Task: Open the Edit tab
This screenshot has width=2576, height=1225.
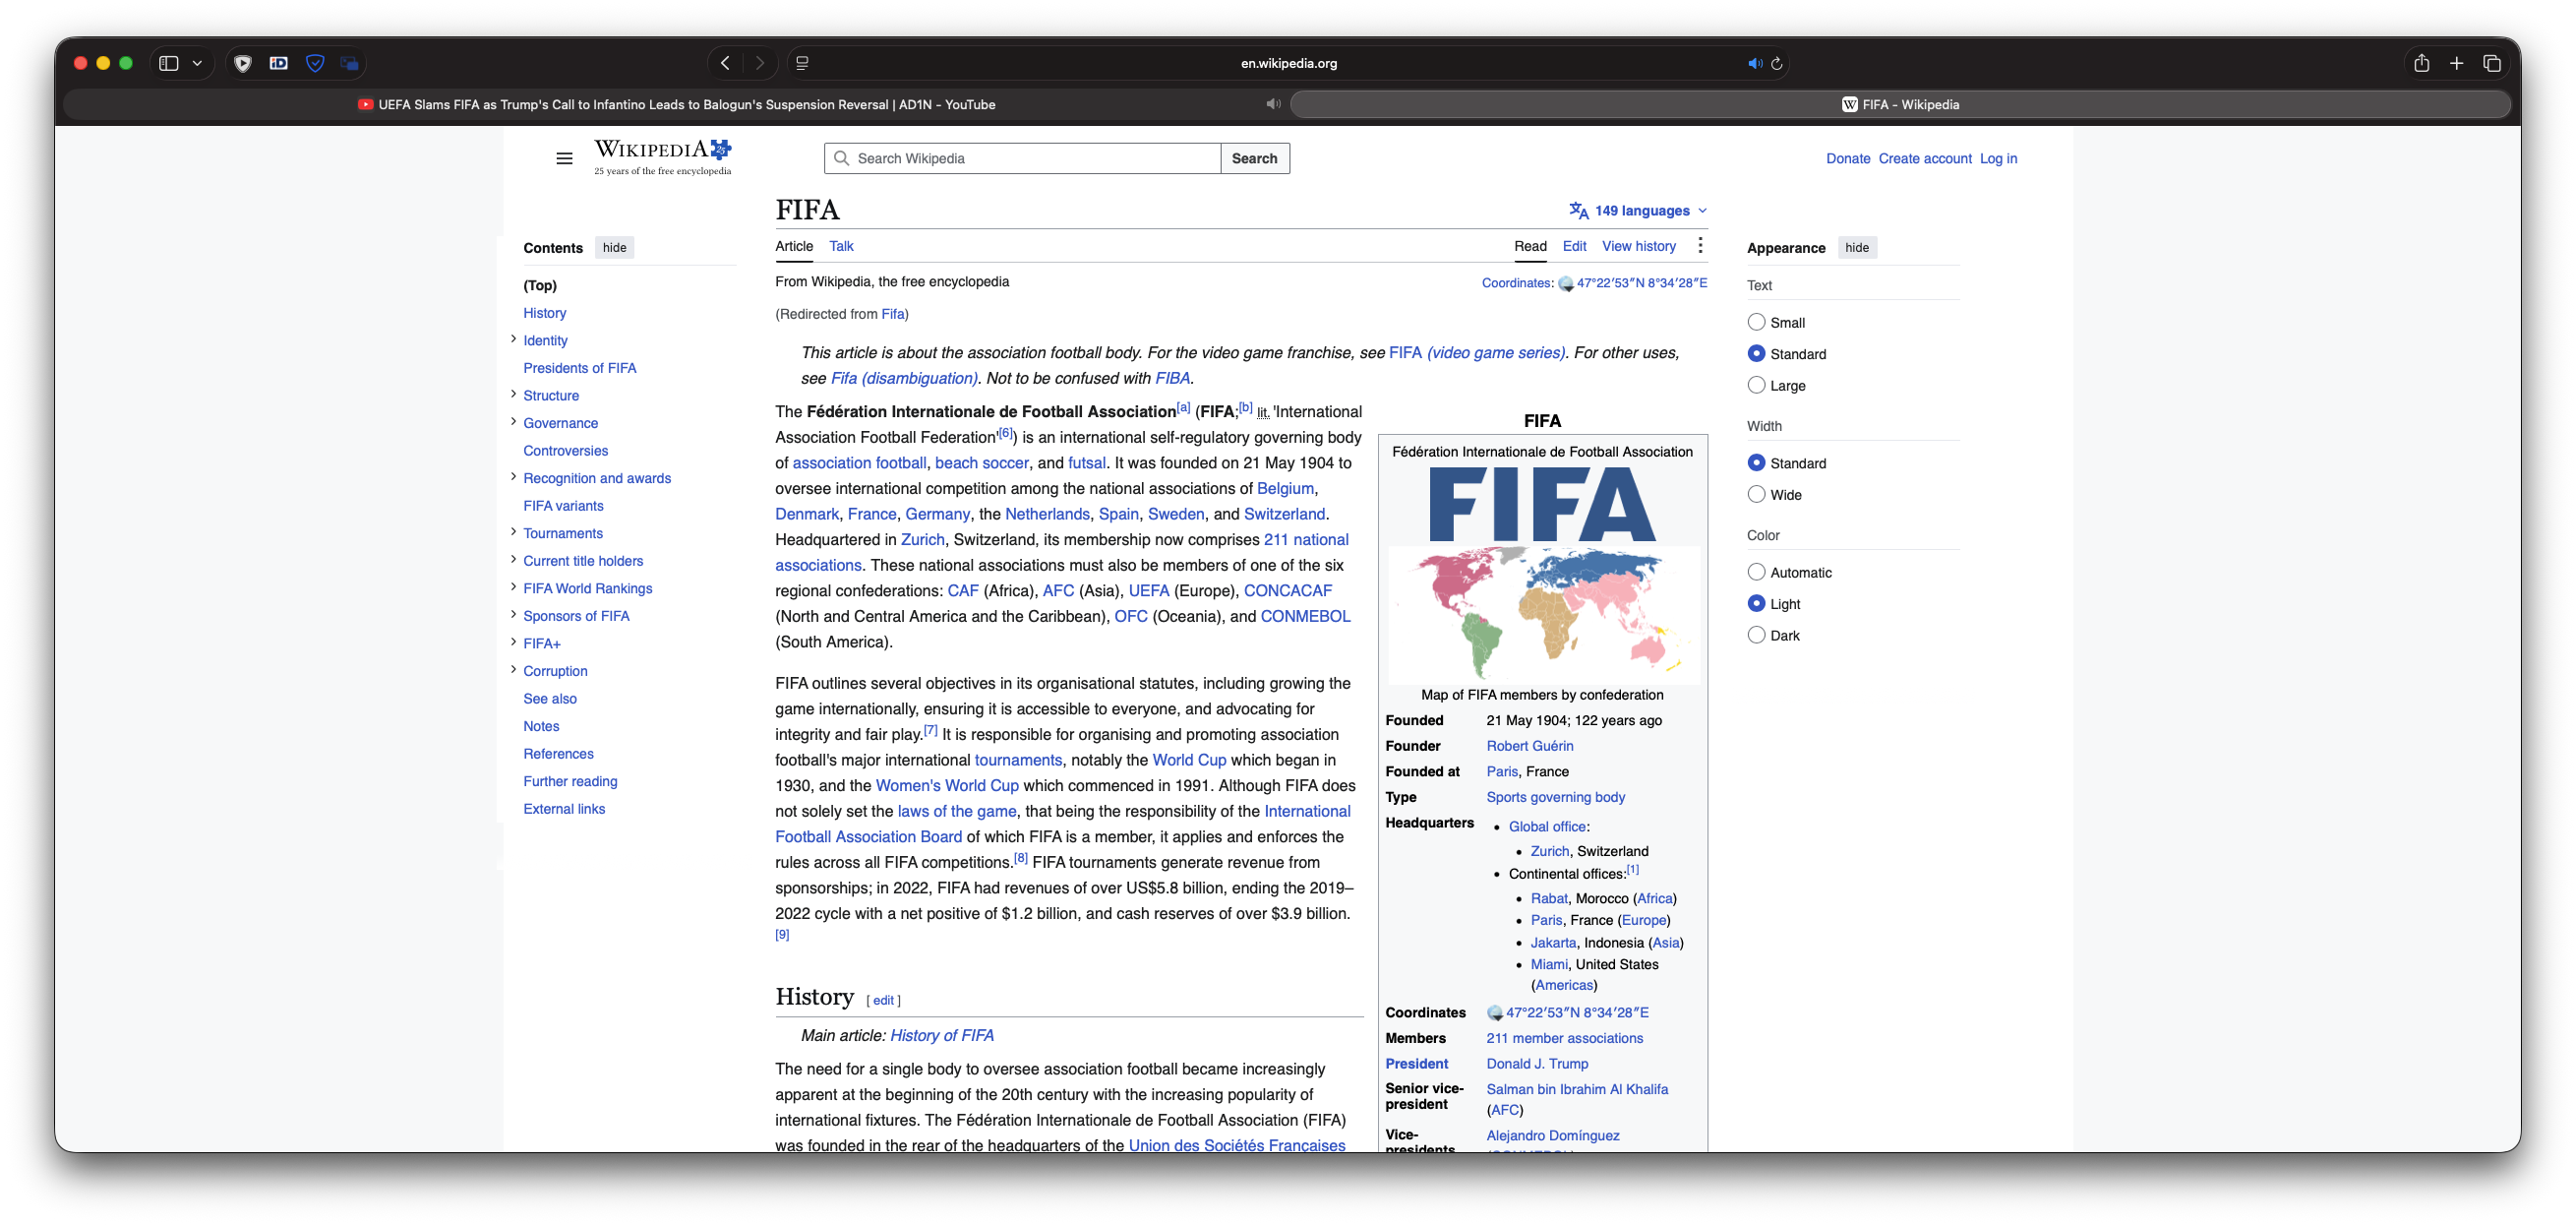Action: [1574, 246]
